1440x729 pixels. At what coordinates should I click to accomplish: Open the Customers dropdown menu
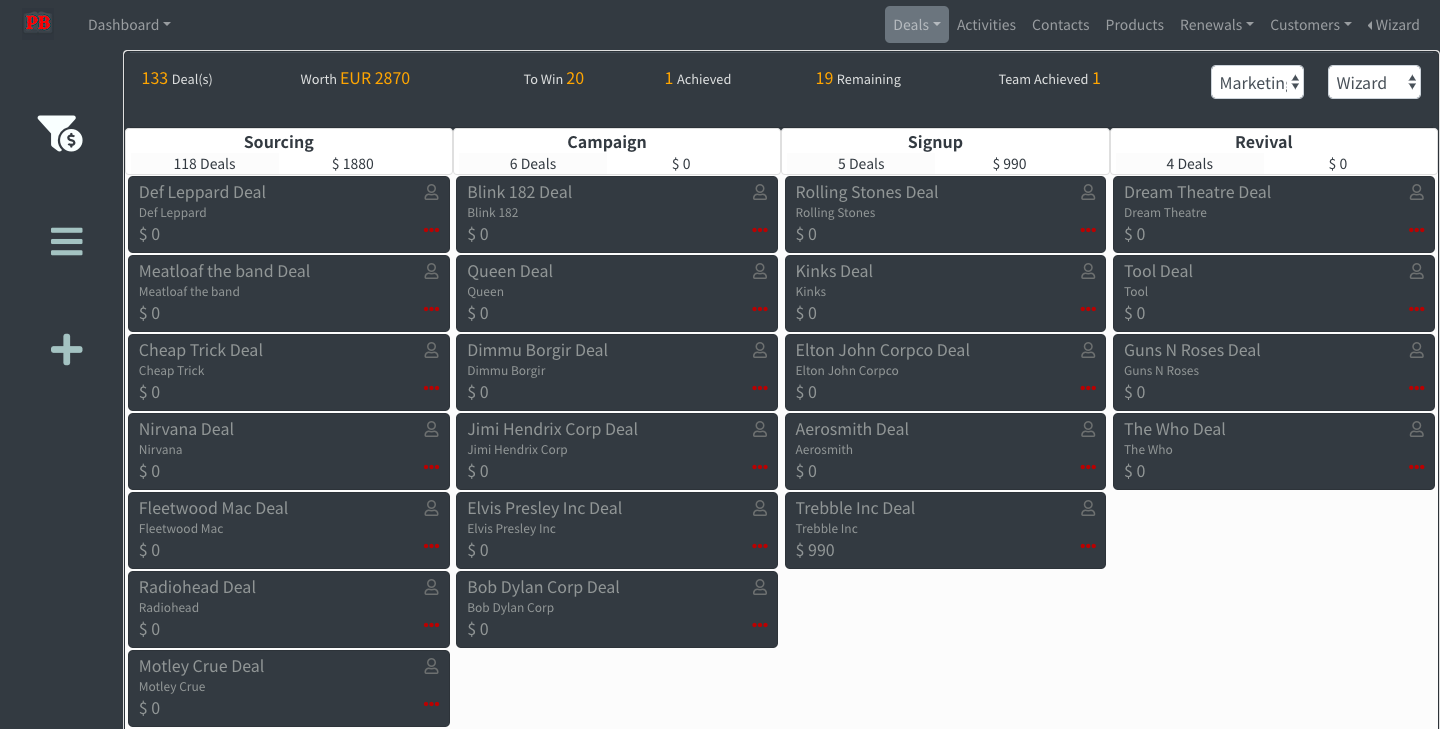[x=1311, y=25]
